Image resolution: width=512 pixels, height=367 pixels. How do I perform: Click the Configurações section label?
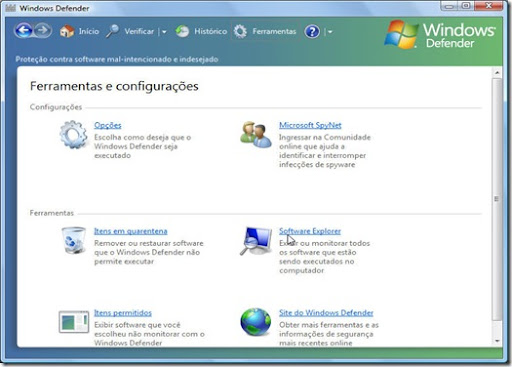click(x=56, y=107)
